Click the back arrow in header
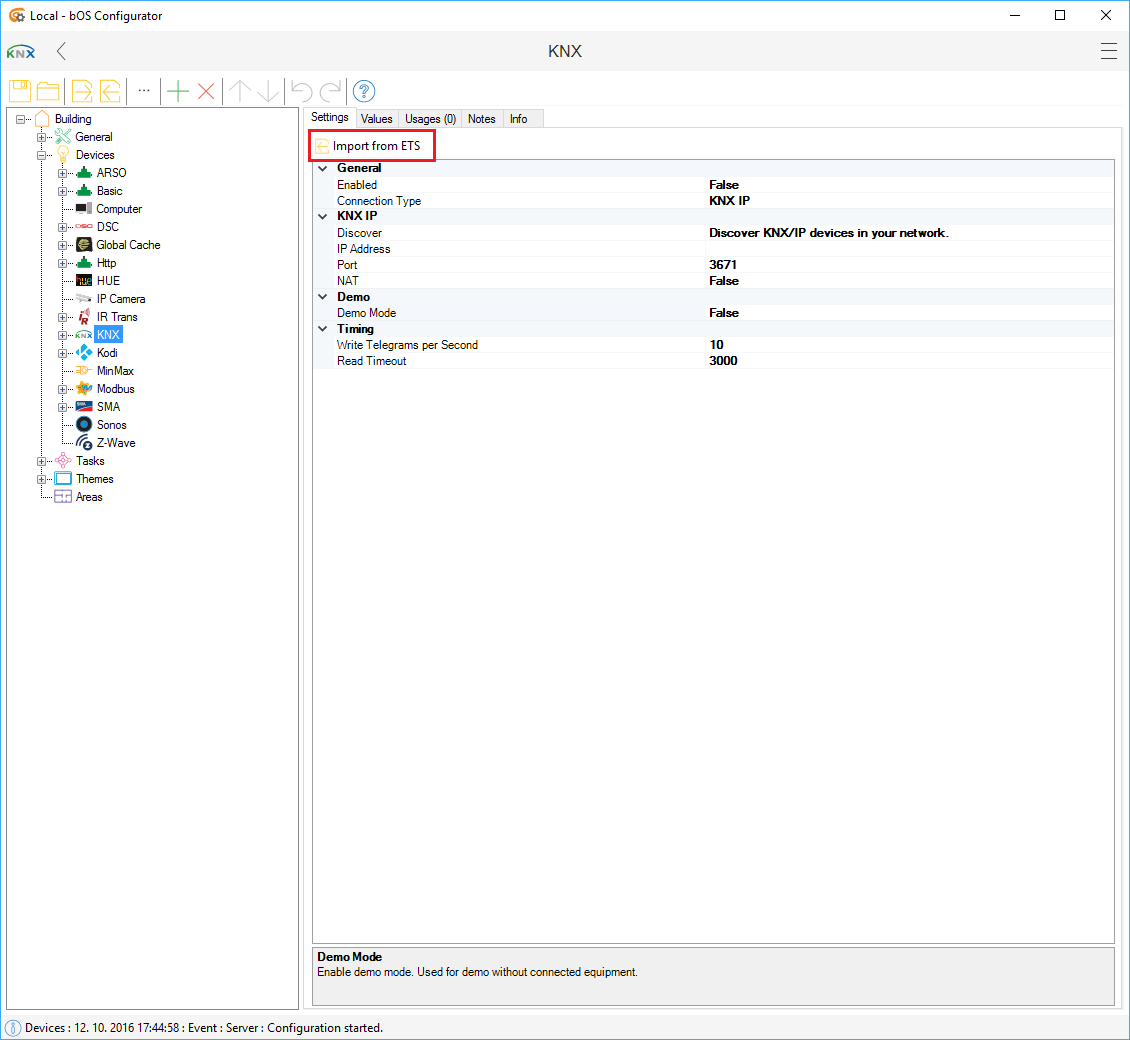The image size is (1130, 1040). click(x=62, y=51)
